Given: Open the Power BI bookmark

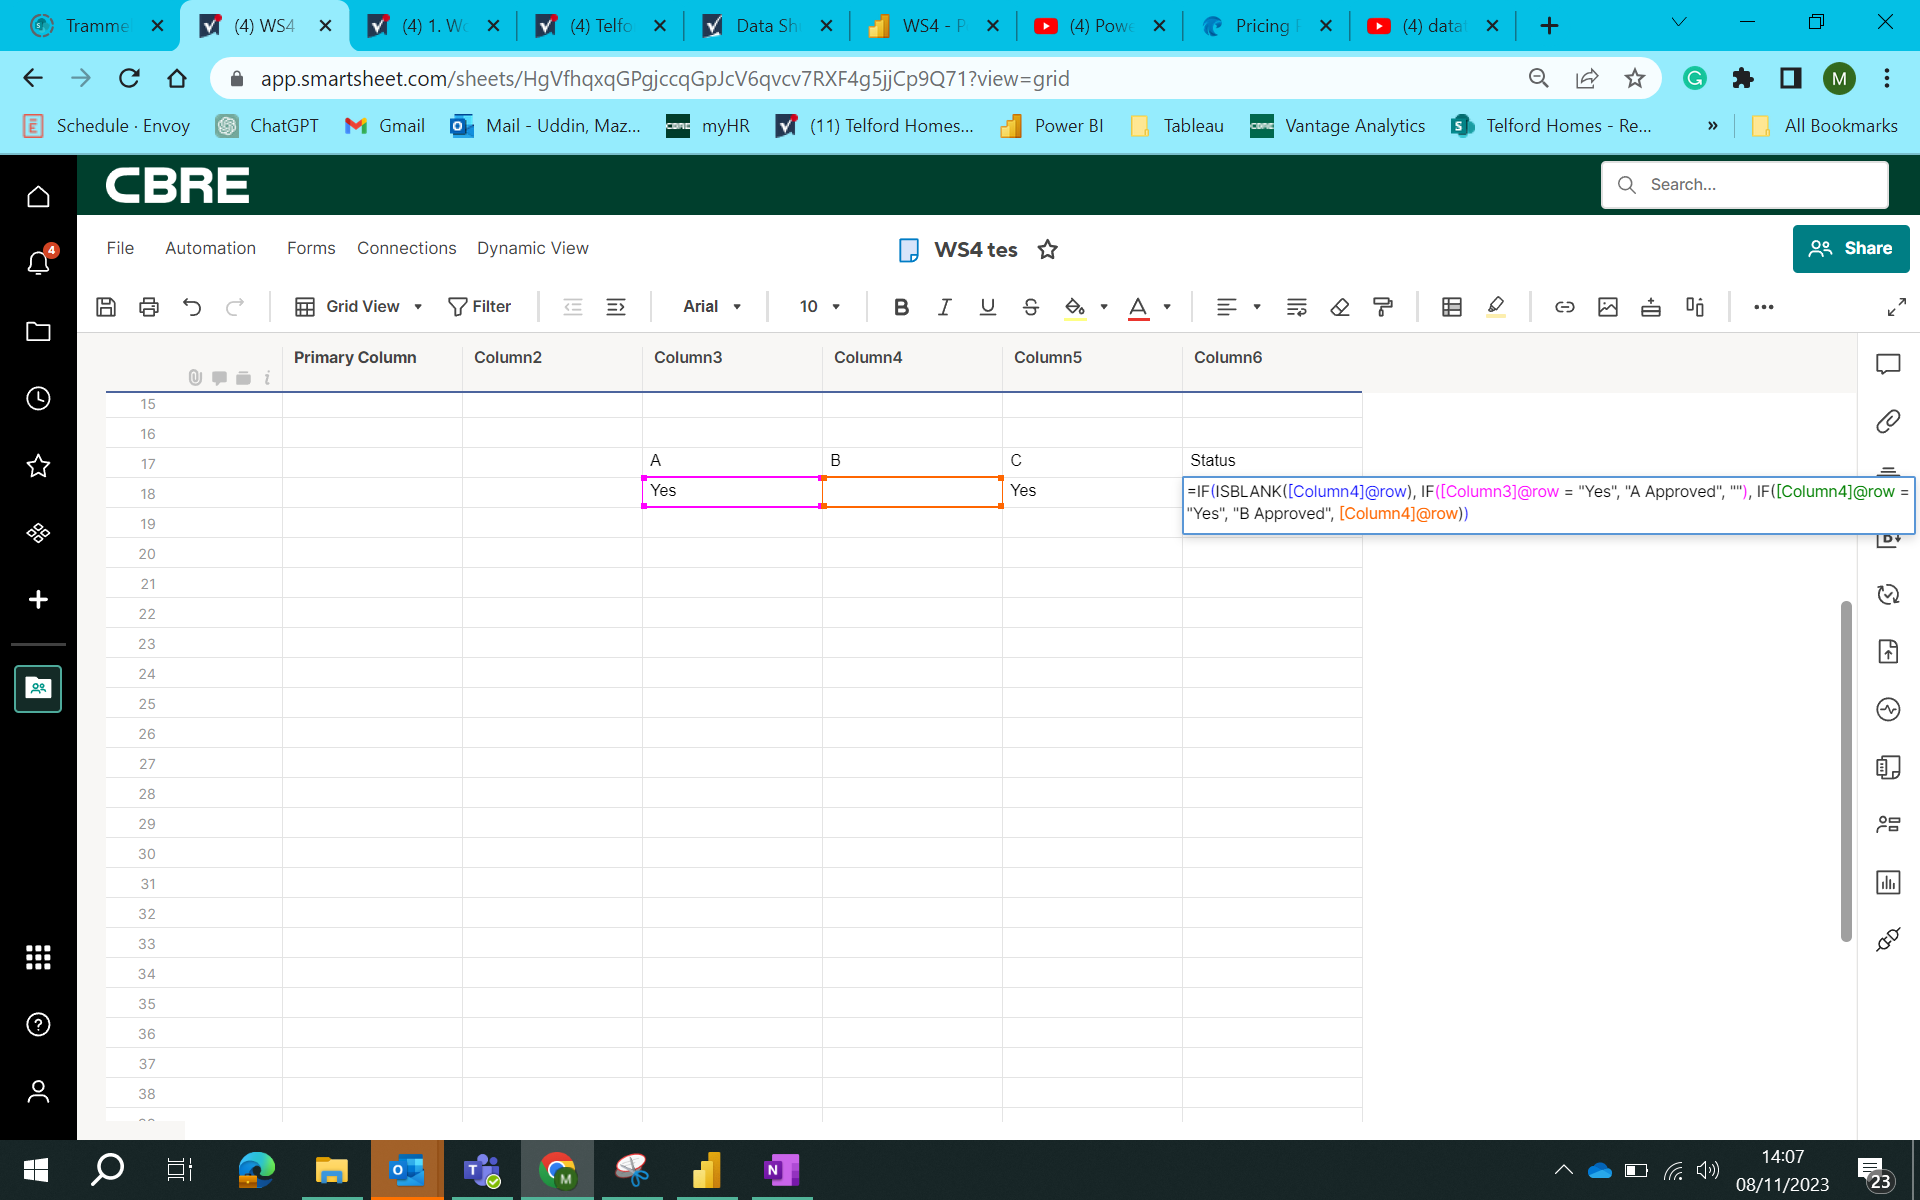Looking at the screenshot, I should tap(1052, 126).
